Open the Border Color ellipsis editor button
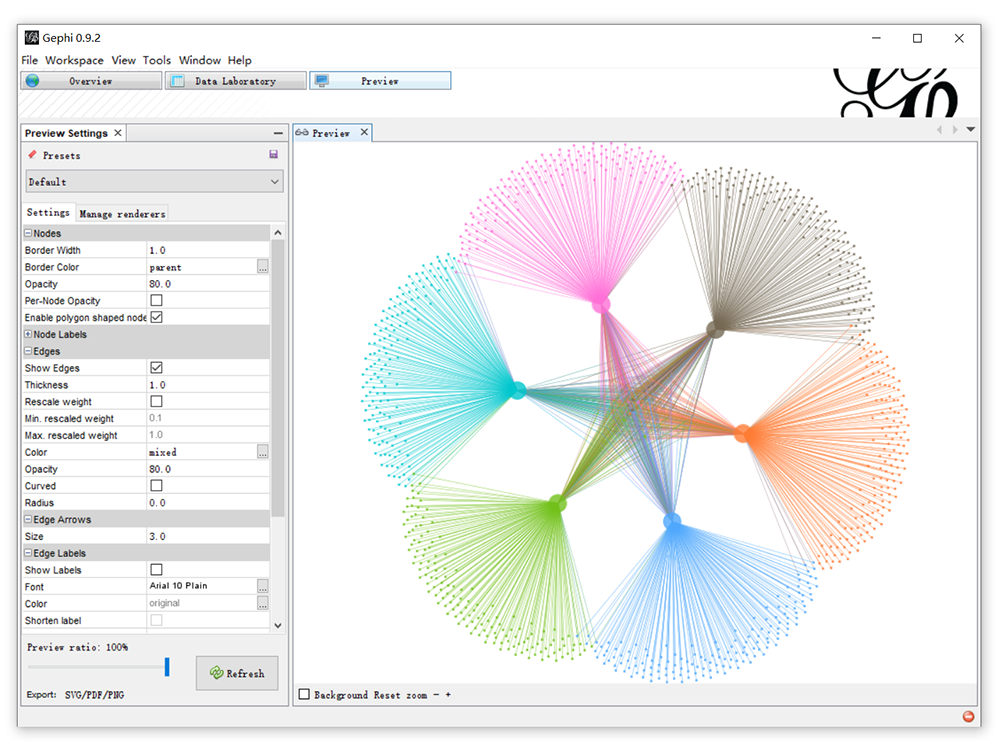Viewport: 1001px width, 751px height. [262, 267]
